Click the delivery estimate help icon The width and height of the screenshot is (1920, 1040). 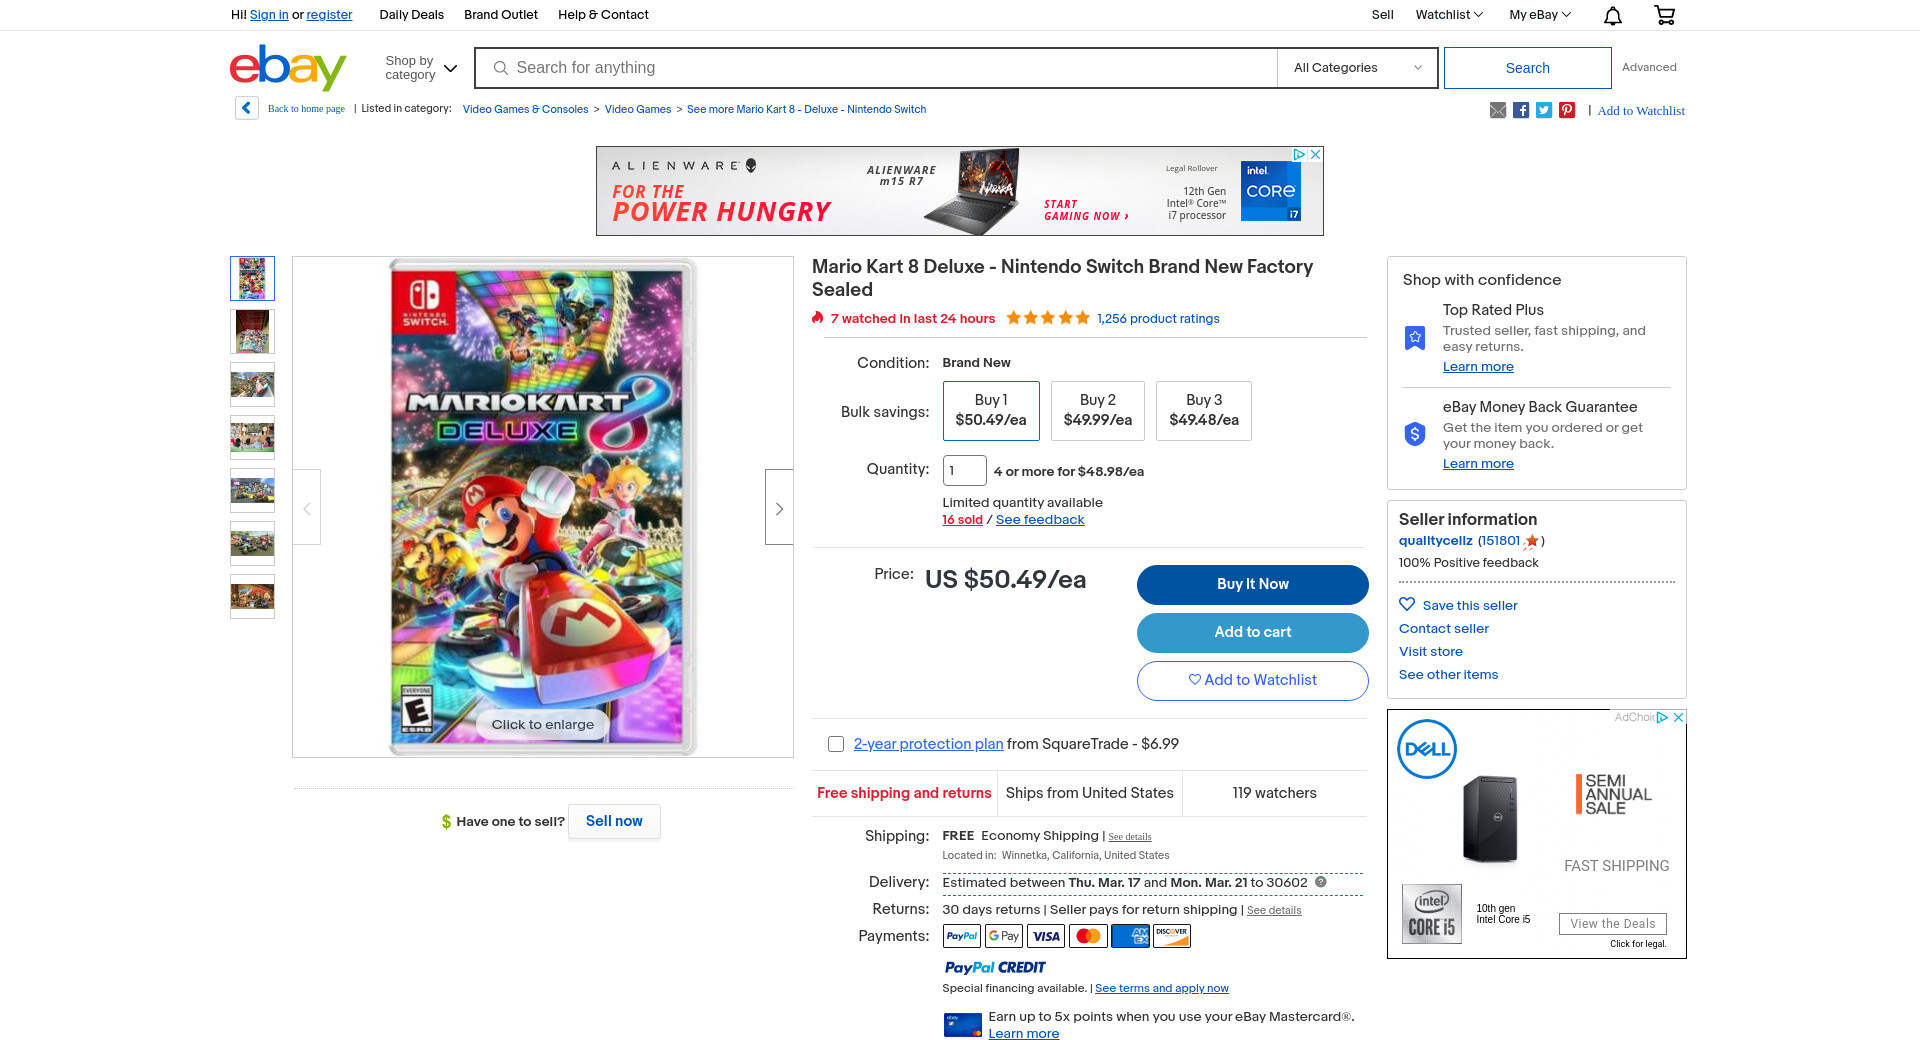(x=1320, y=882)
